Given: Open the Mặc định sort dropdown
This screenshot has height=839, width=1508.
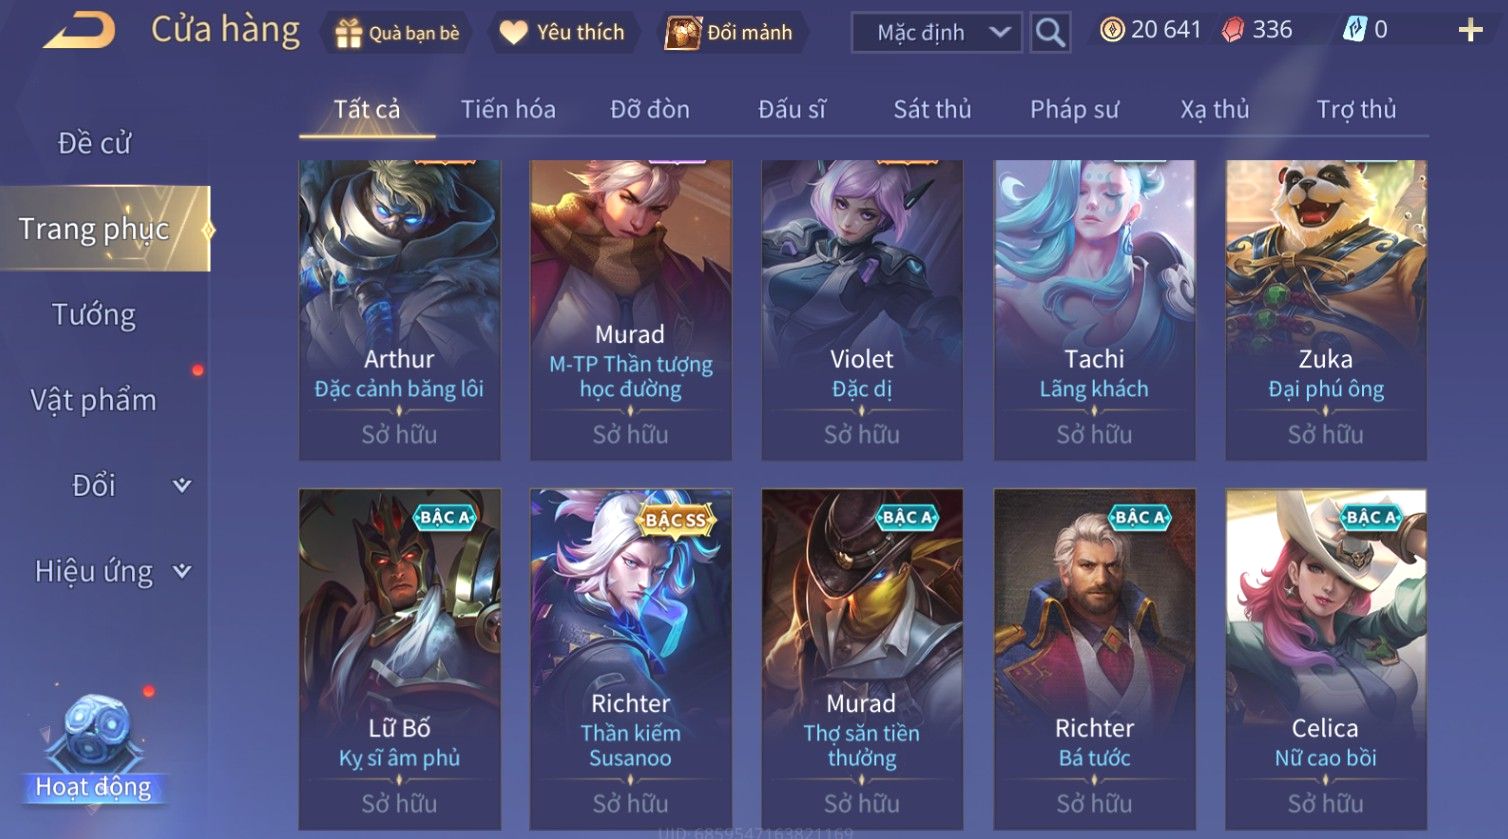Looking at the screenshot, I should pyautogui.click(x=937, y=33).
